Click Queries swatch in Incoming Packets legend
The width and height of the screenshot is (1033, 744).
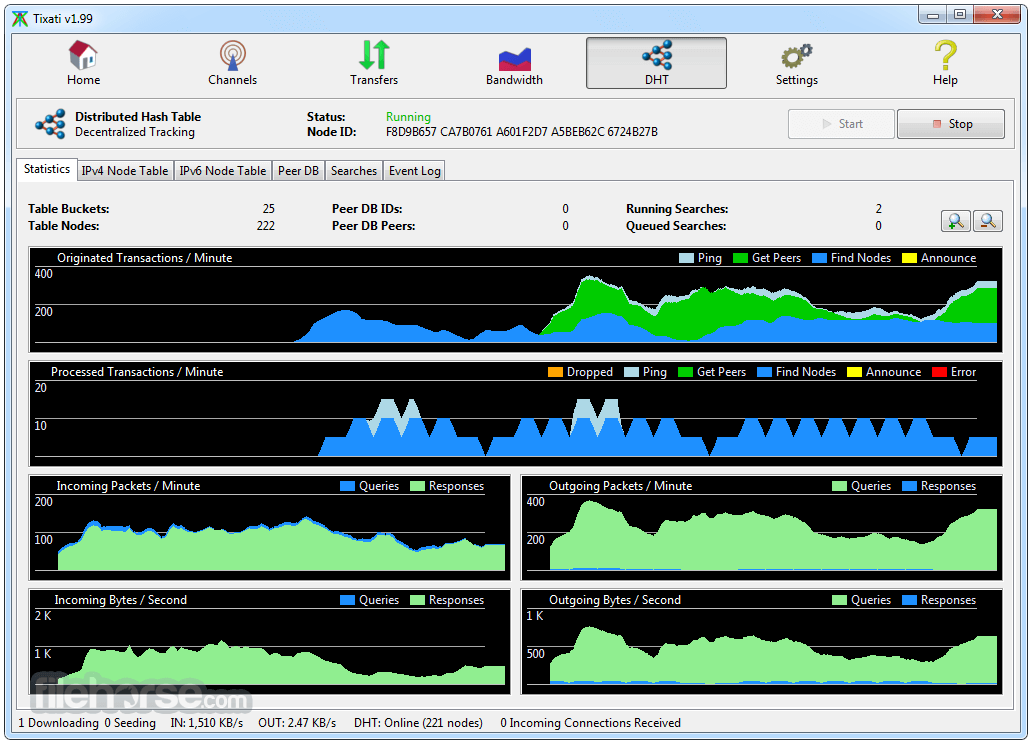(347, 486)
